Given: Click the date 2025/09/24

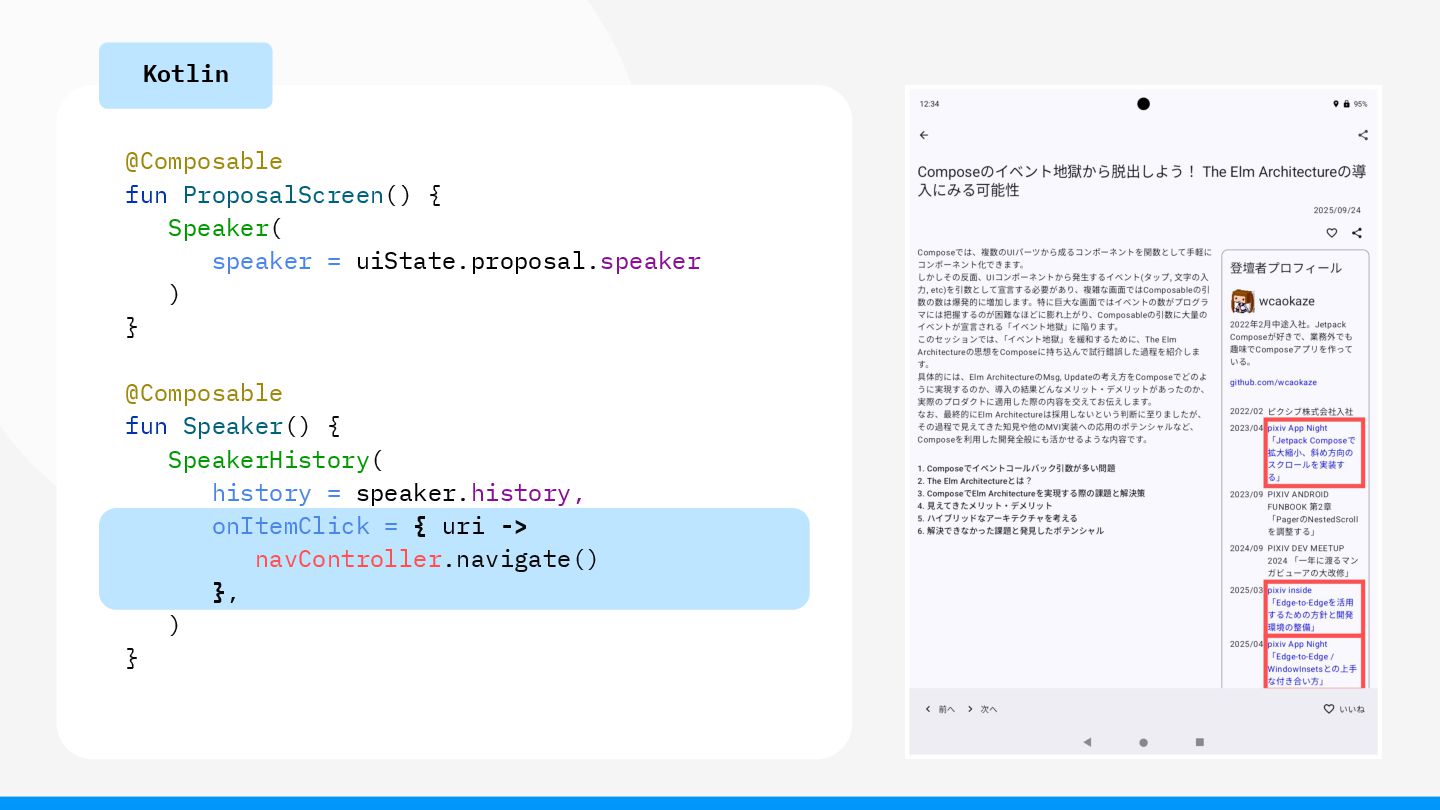Looking at the screenshot, I should point(1337,210).
